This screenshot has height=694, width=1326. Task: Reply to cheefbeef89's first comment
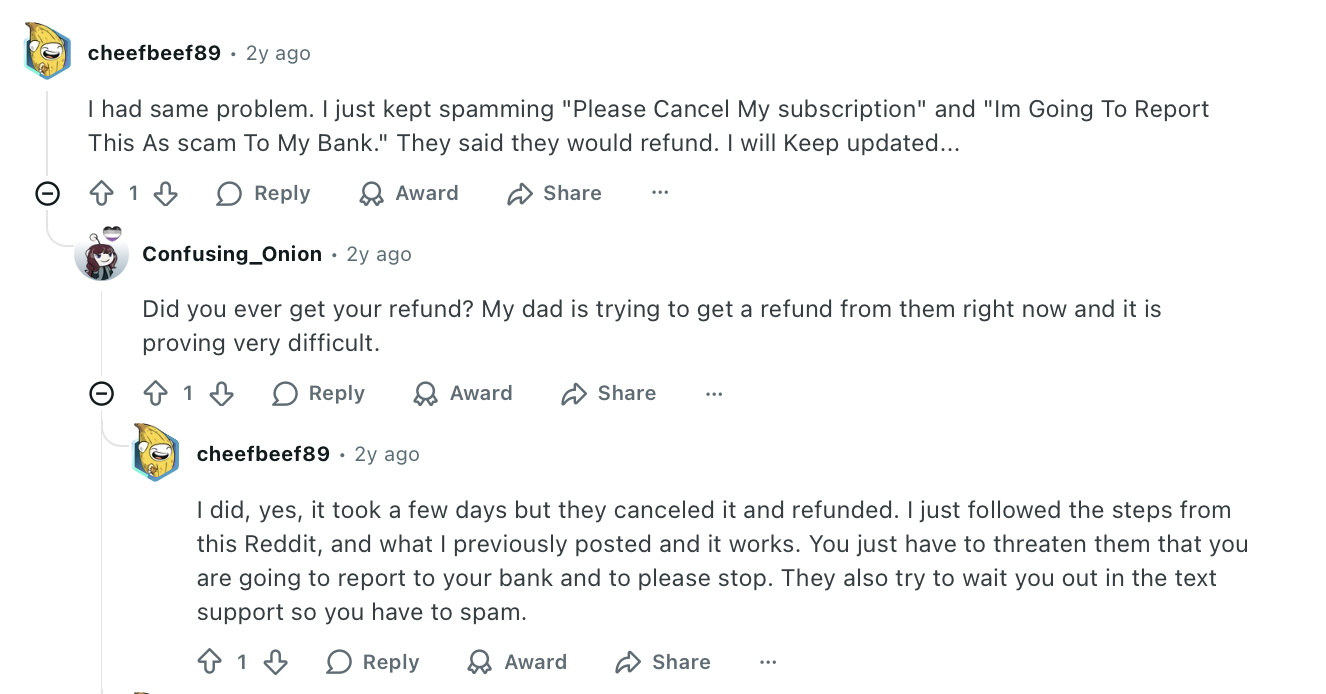coord(264,193)
